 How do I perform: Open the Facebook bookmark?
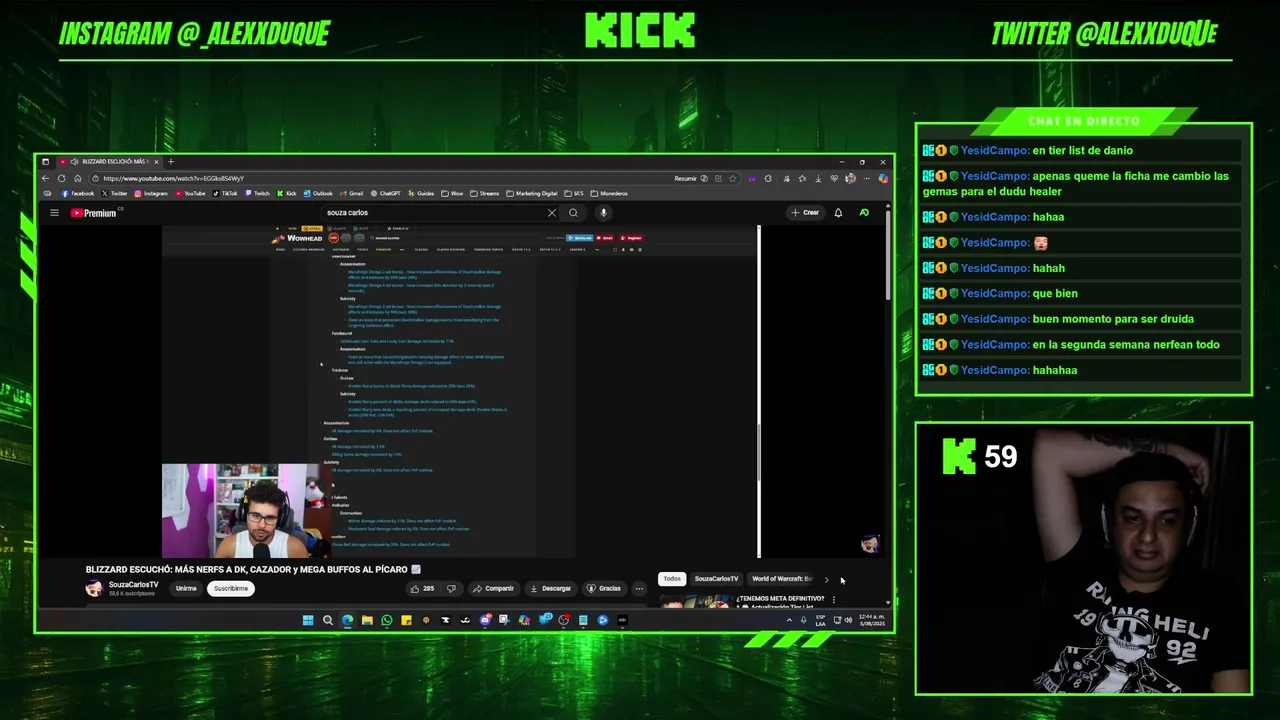(78, 193)
